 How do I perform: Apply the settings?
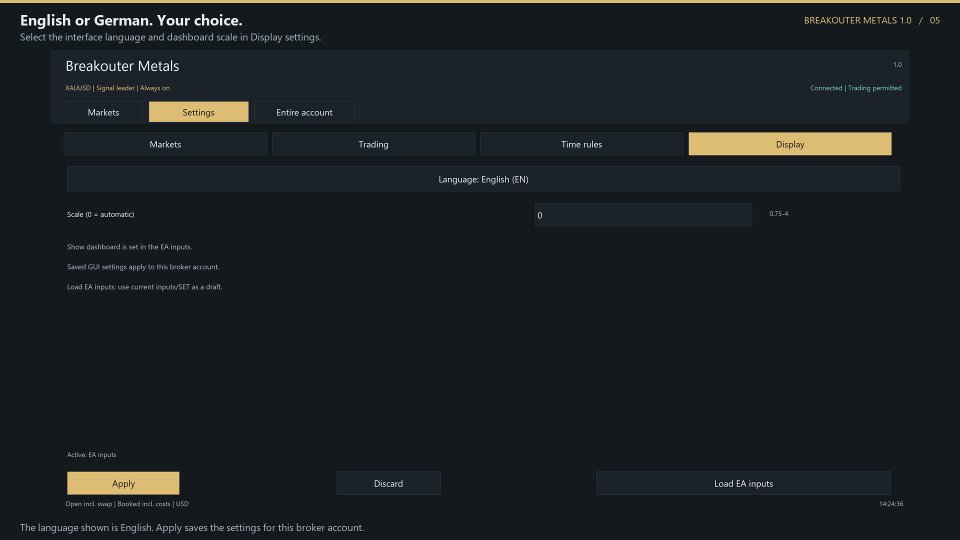pyautogui.click(x=123, y=483)
